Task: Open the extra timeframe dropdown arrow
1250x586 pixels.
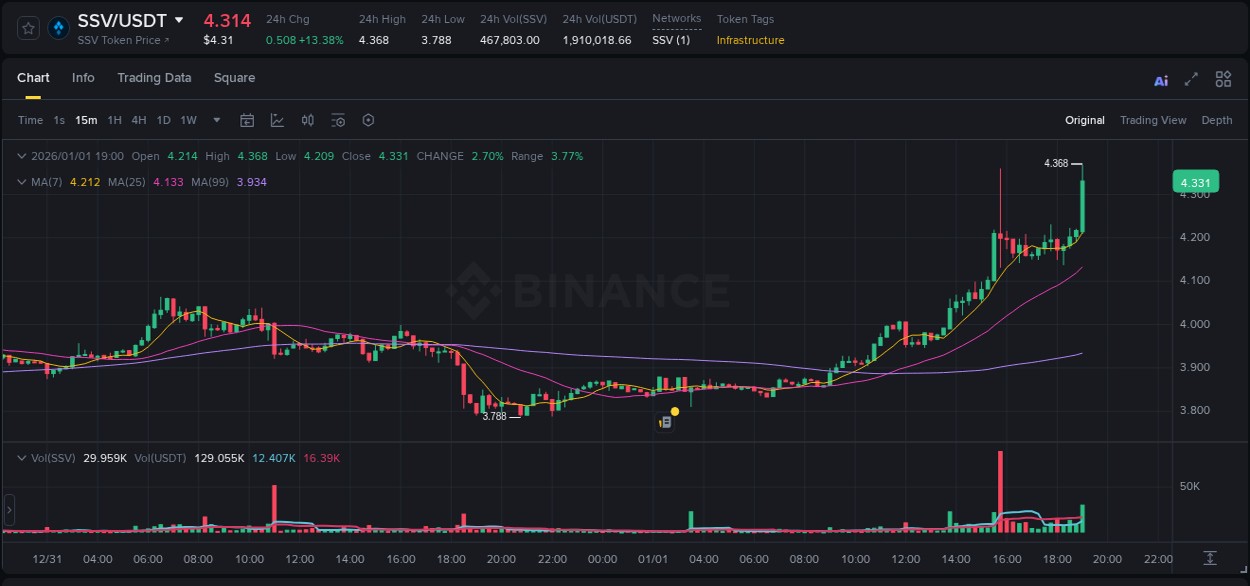Action: pos(215,119)
